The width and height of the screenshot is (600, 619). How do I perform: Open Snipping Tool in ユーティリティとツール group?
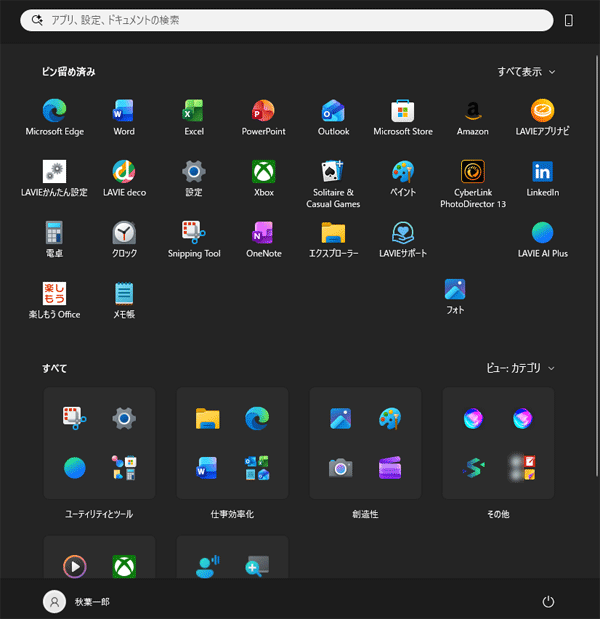coord(74,418)
